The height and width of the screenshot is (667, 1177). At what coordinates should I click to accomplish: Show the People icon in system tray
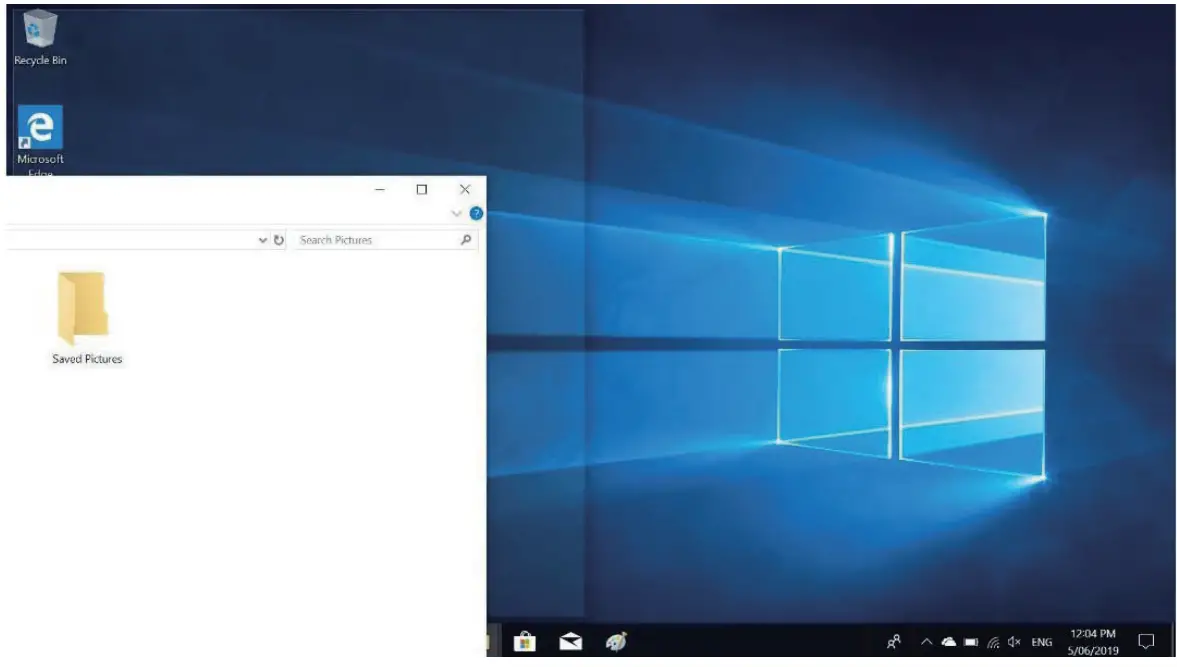coord(894,641)
